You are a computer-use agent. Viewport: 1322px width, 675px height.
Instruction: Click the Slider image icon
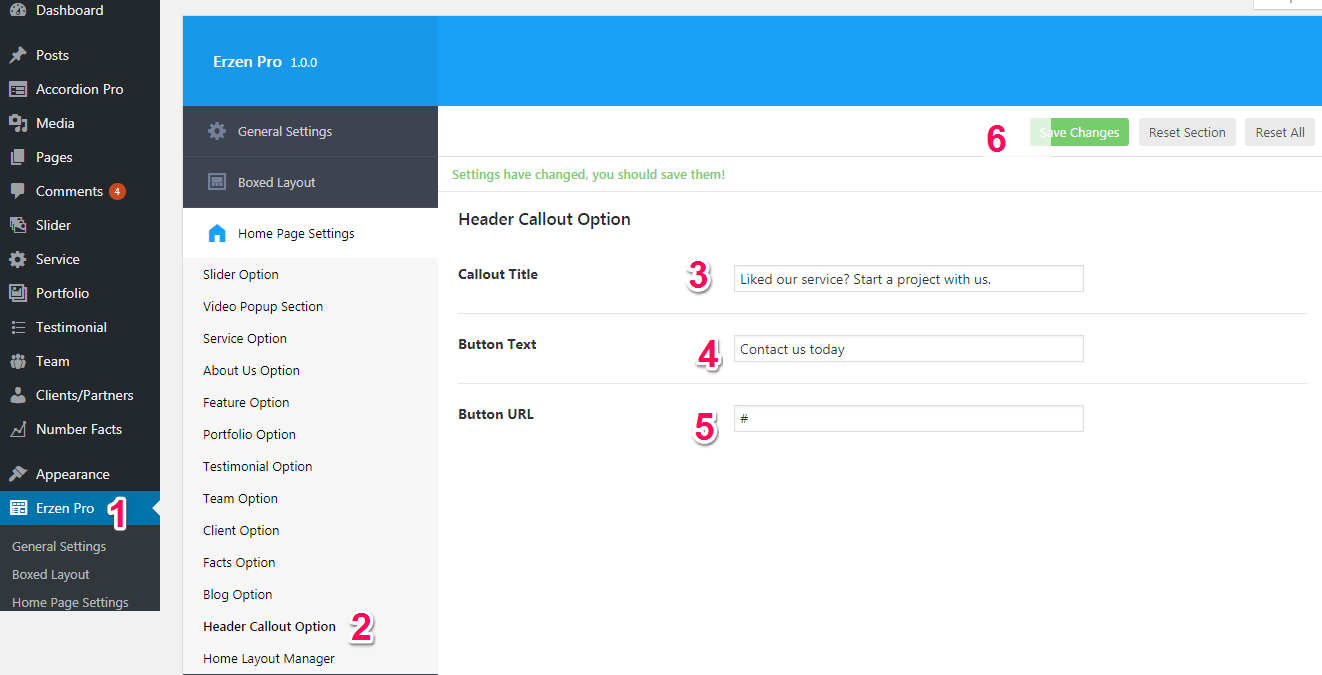point(18,225)
